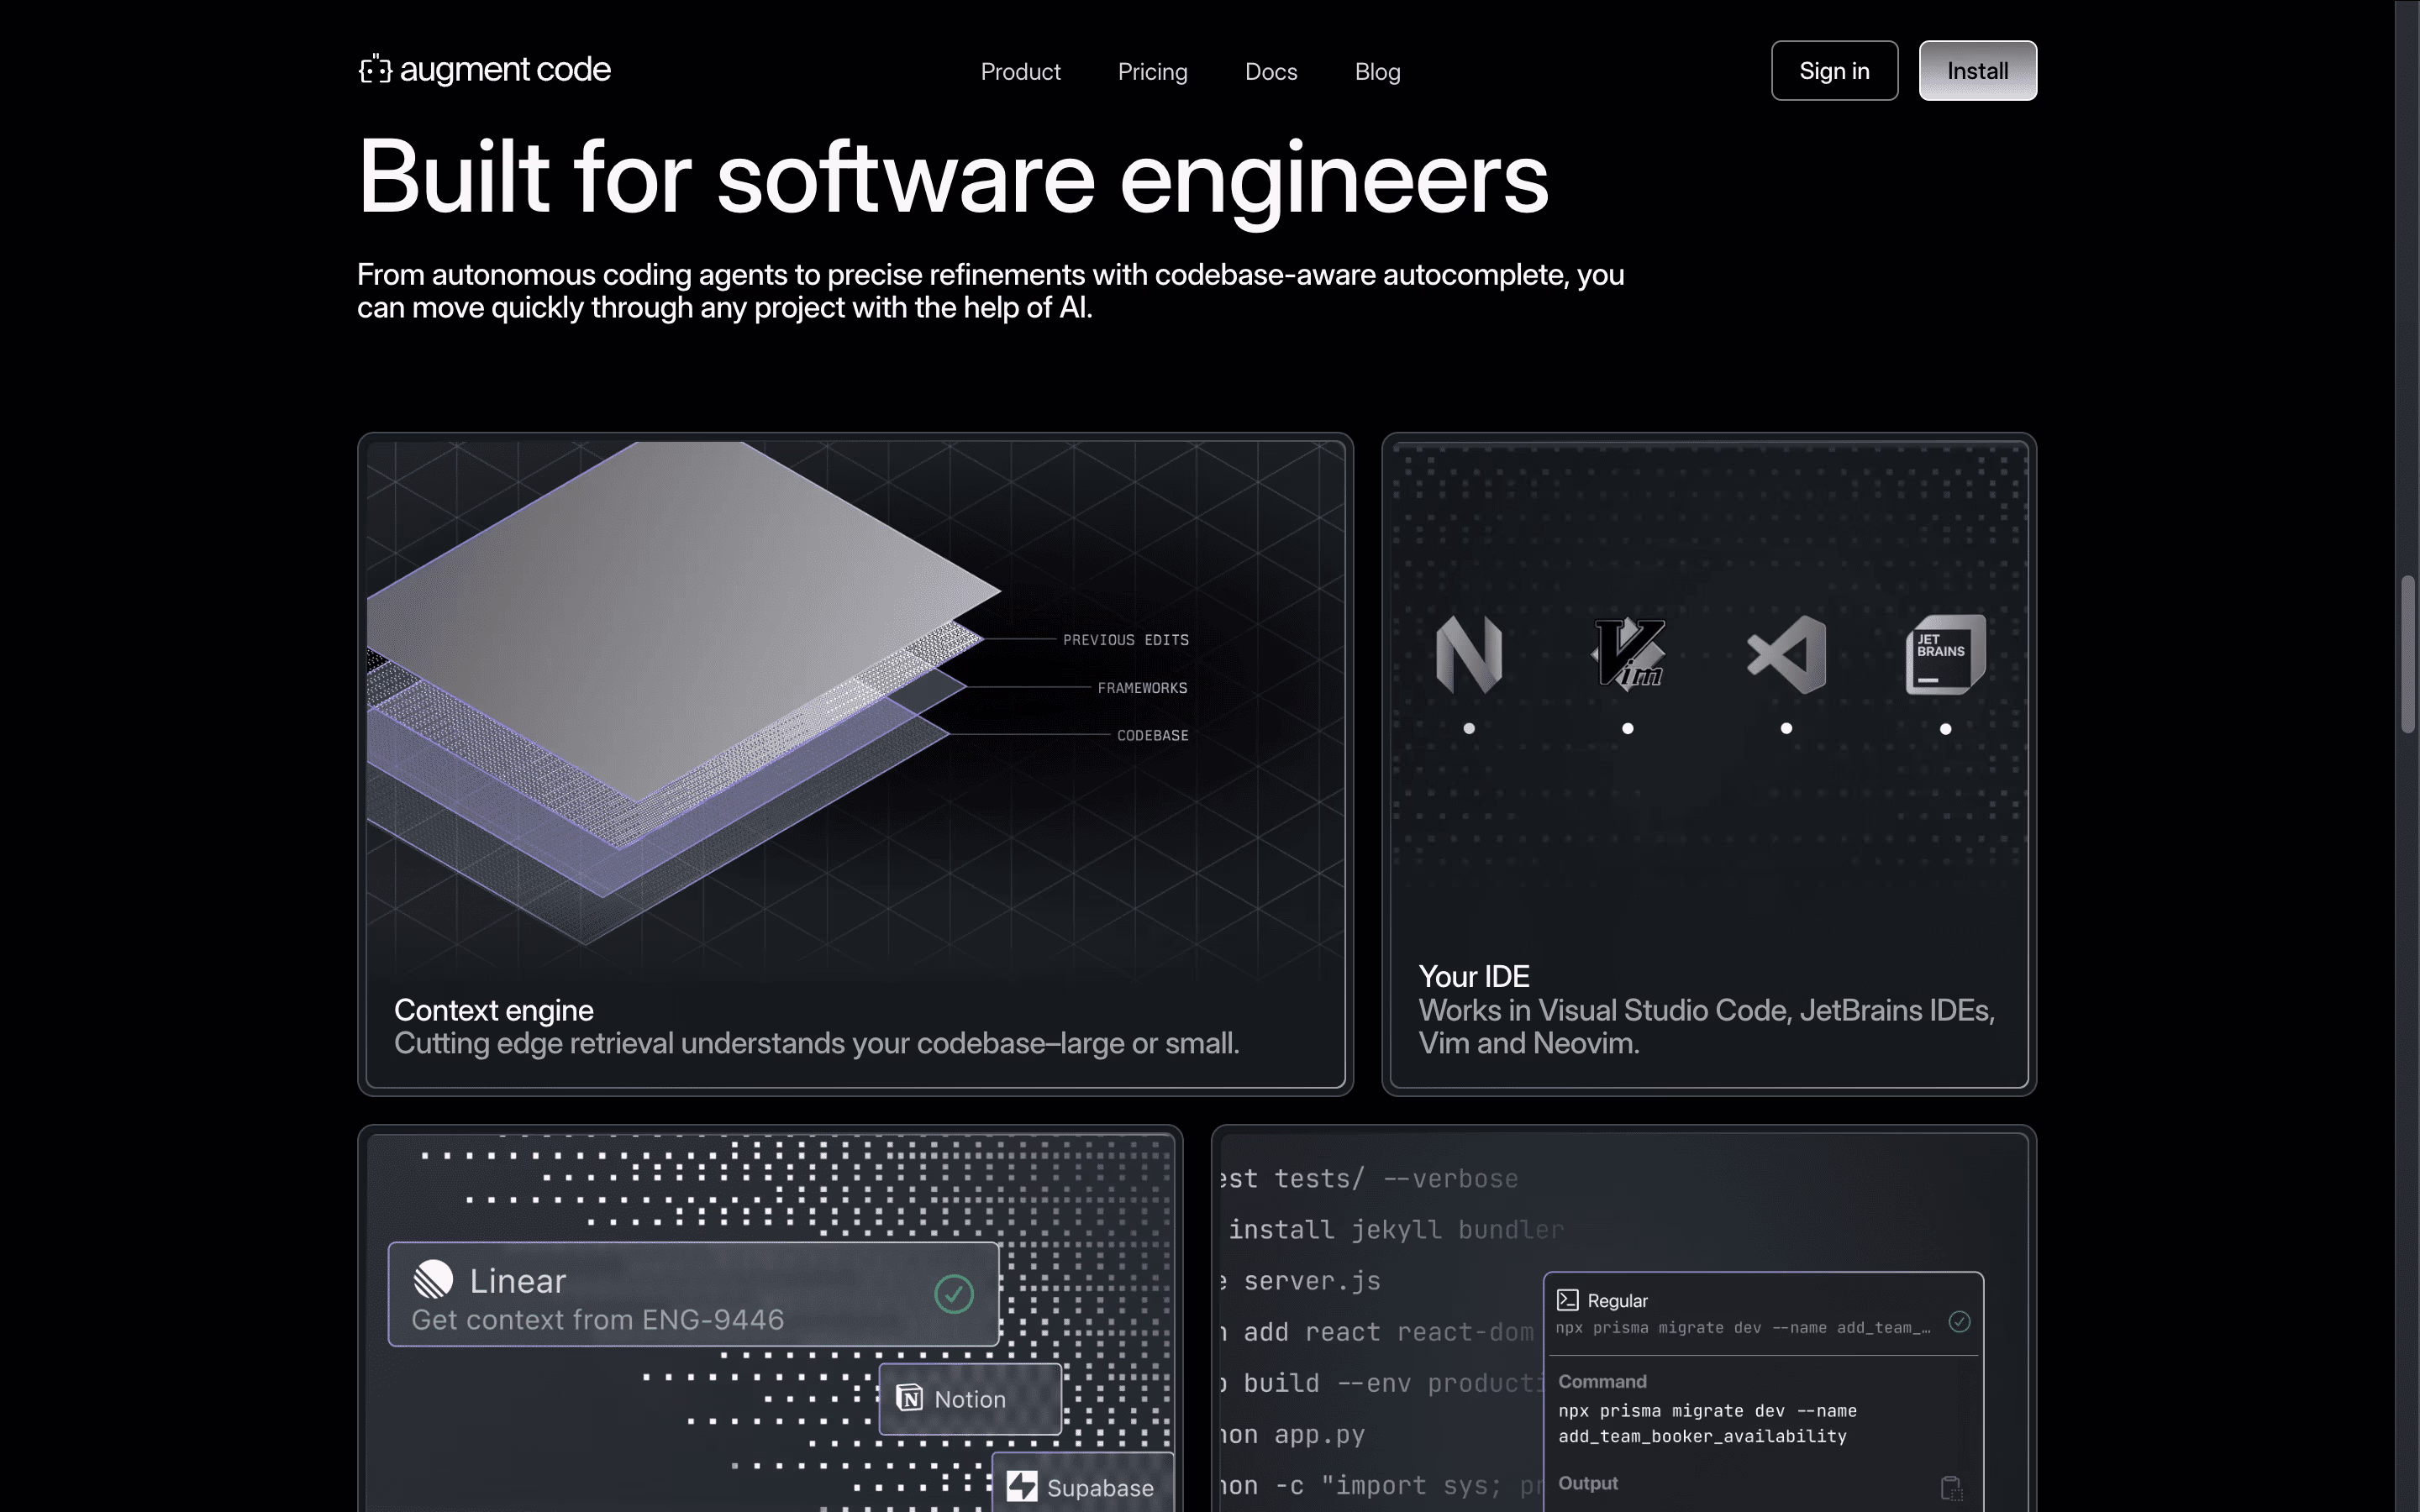Click 'Get context from ENG-9446' text
This screenshot has width=2420, height=1512.
click(598, 1320)
